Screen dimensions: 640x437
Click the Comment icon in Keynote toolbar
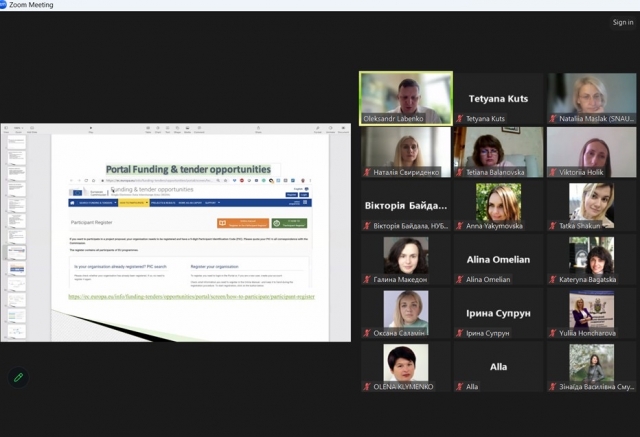(x=199, y=129)
